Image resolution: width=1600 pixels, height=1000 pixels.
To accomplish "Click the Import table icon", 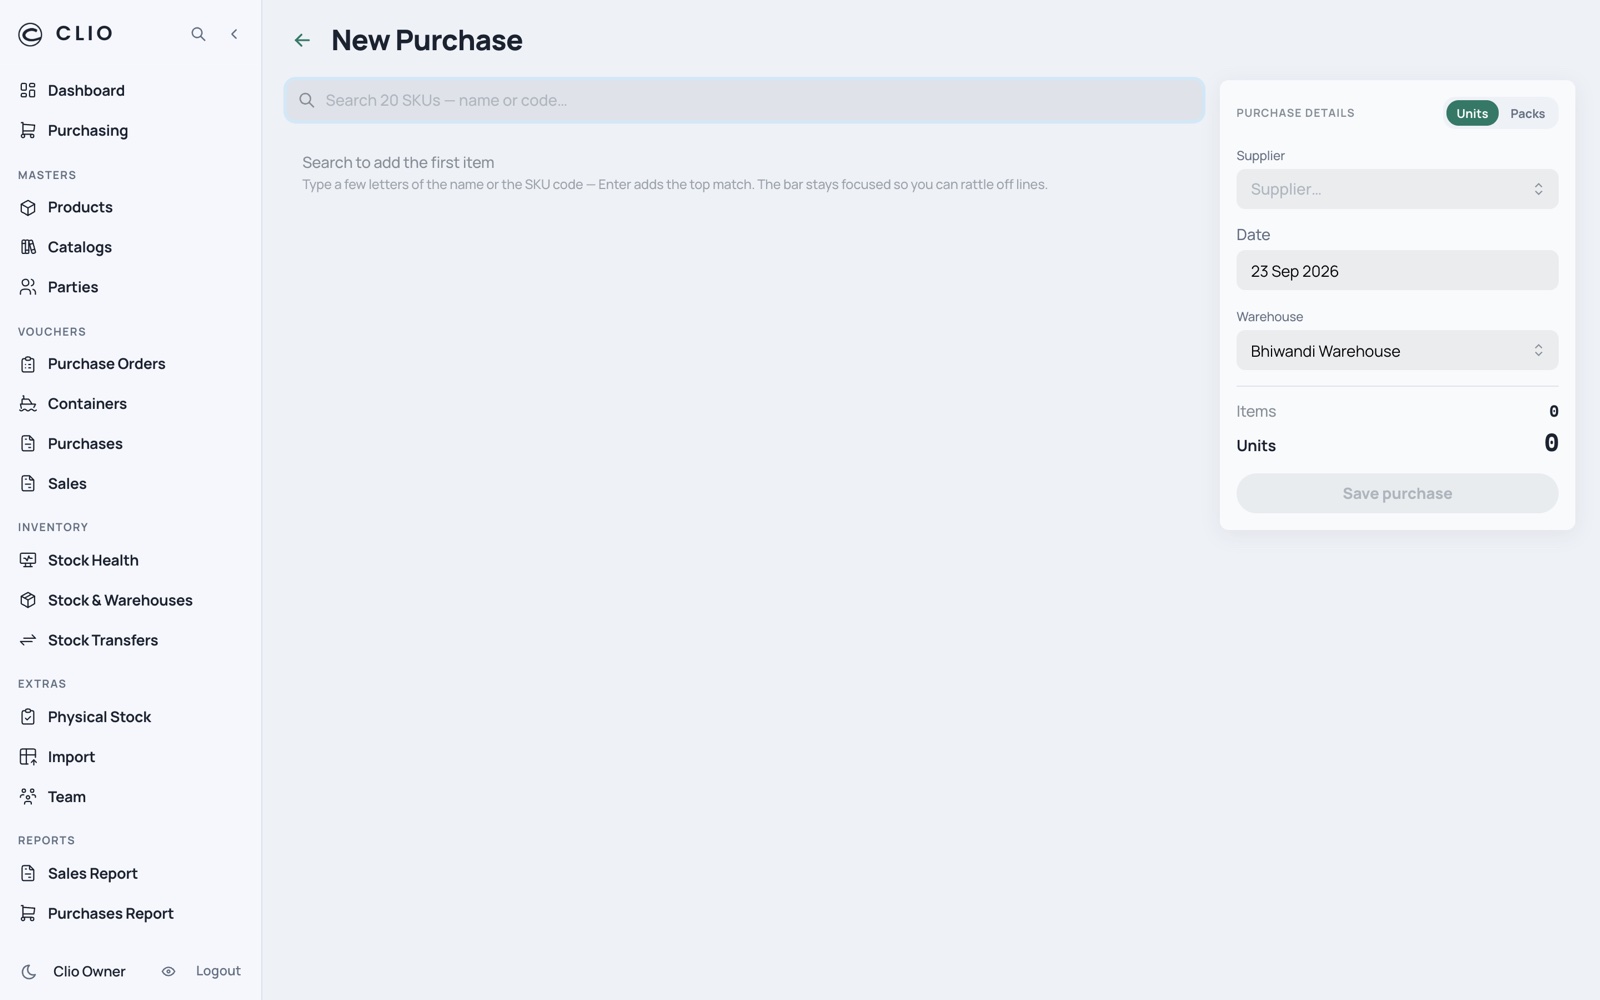I will tap(28, 757).
